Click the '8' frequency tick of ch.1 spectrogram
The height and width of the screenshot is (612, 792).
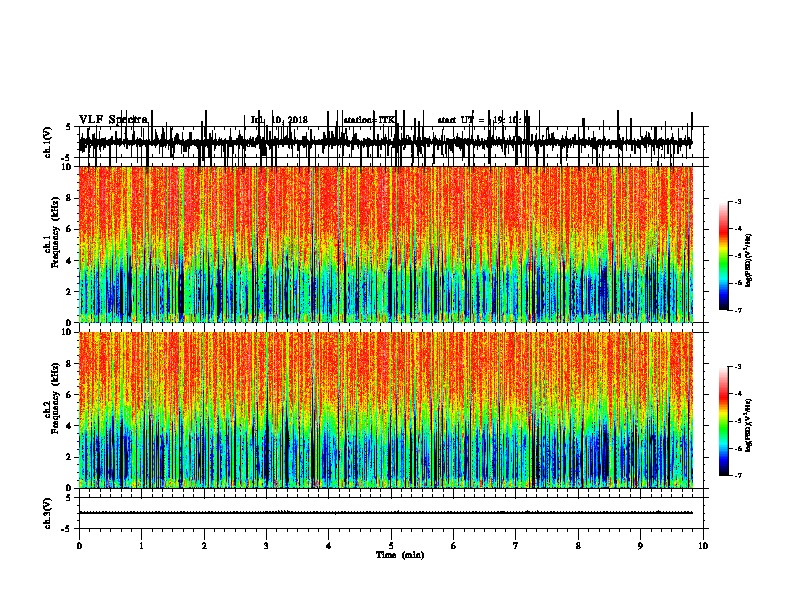70,198
